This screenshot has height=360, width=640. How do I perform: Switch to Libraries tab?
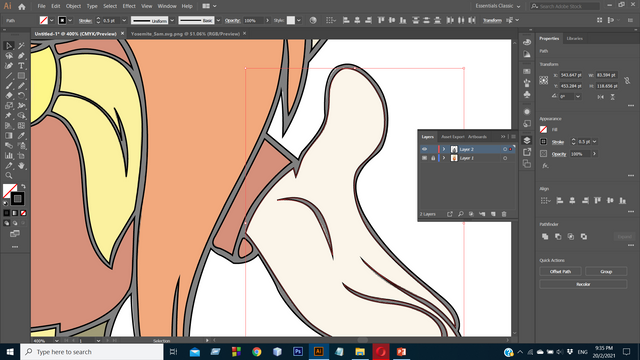[575, 38]
